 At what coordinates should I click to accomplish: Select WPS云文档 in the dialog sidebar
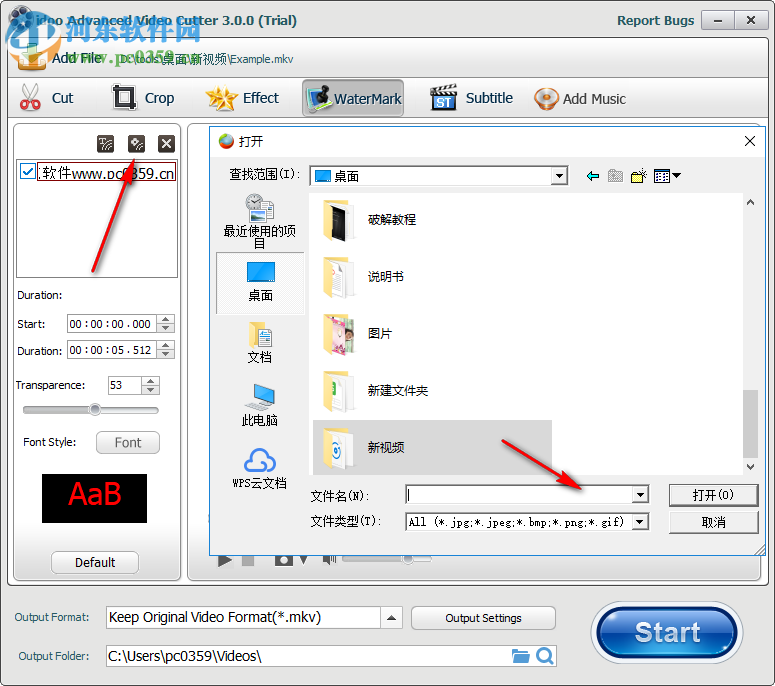coord(260,468)
